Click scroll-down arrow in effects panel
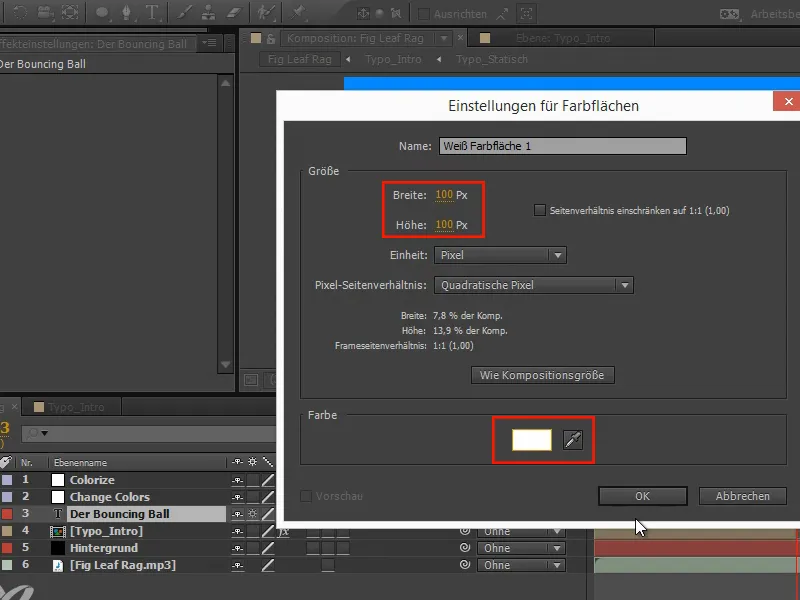800x600 pixels. click(x=226, y=365)
